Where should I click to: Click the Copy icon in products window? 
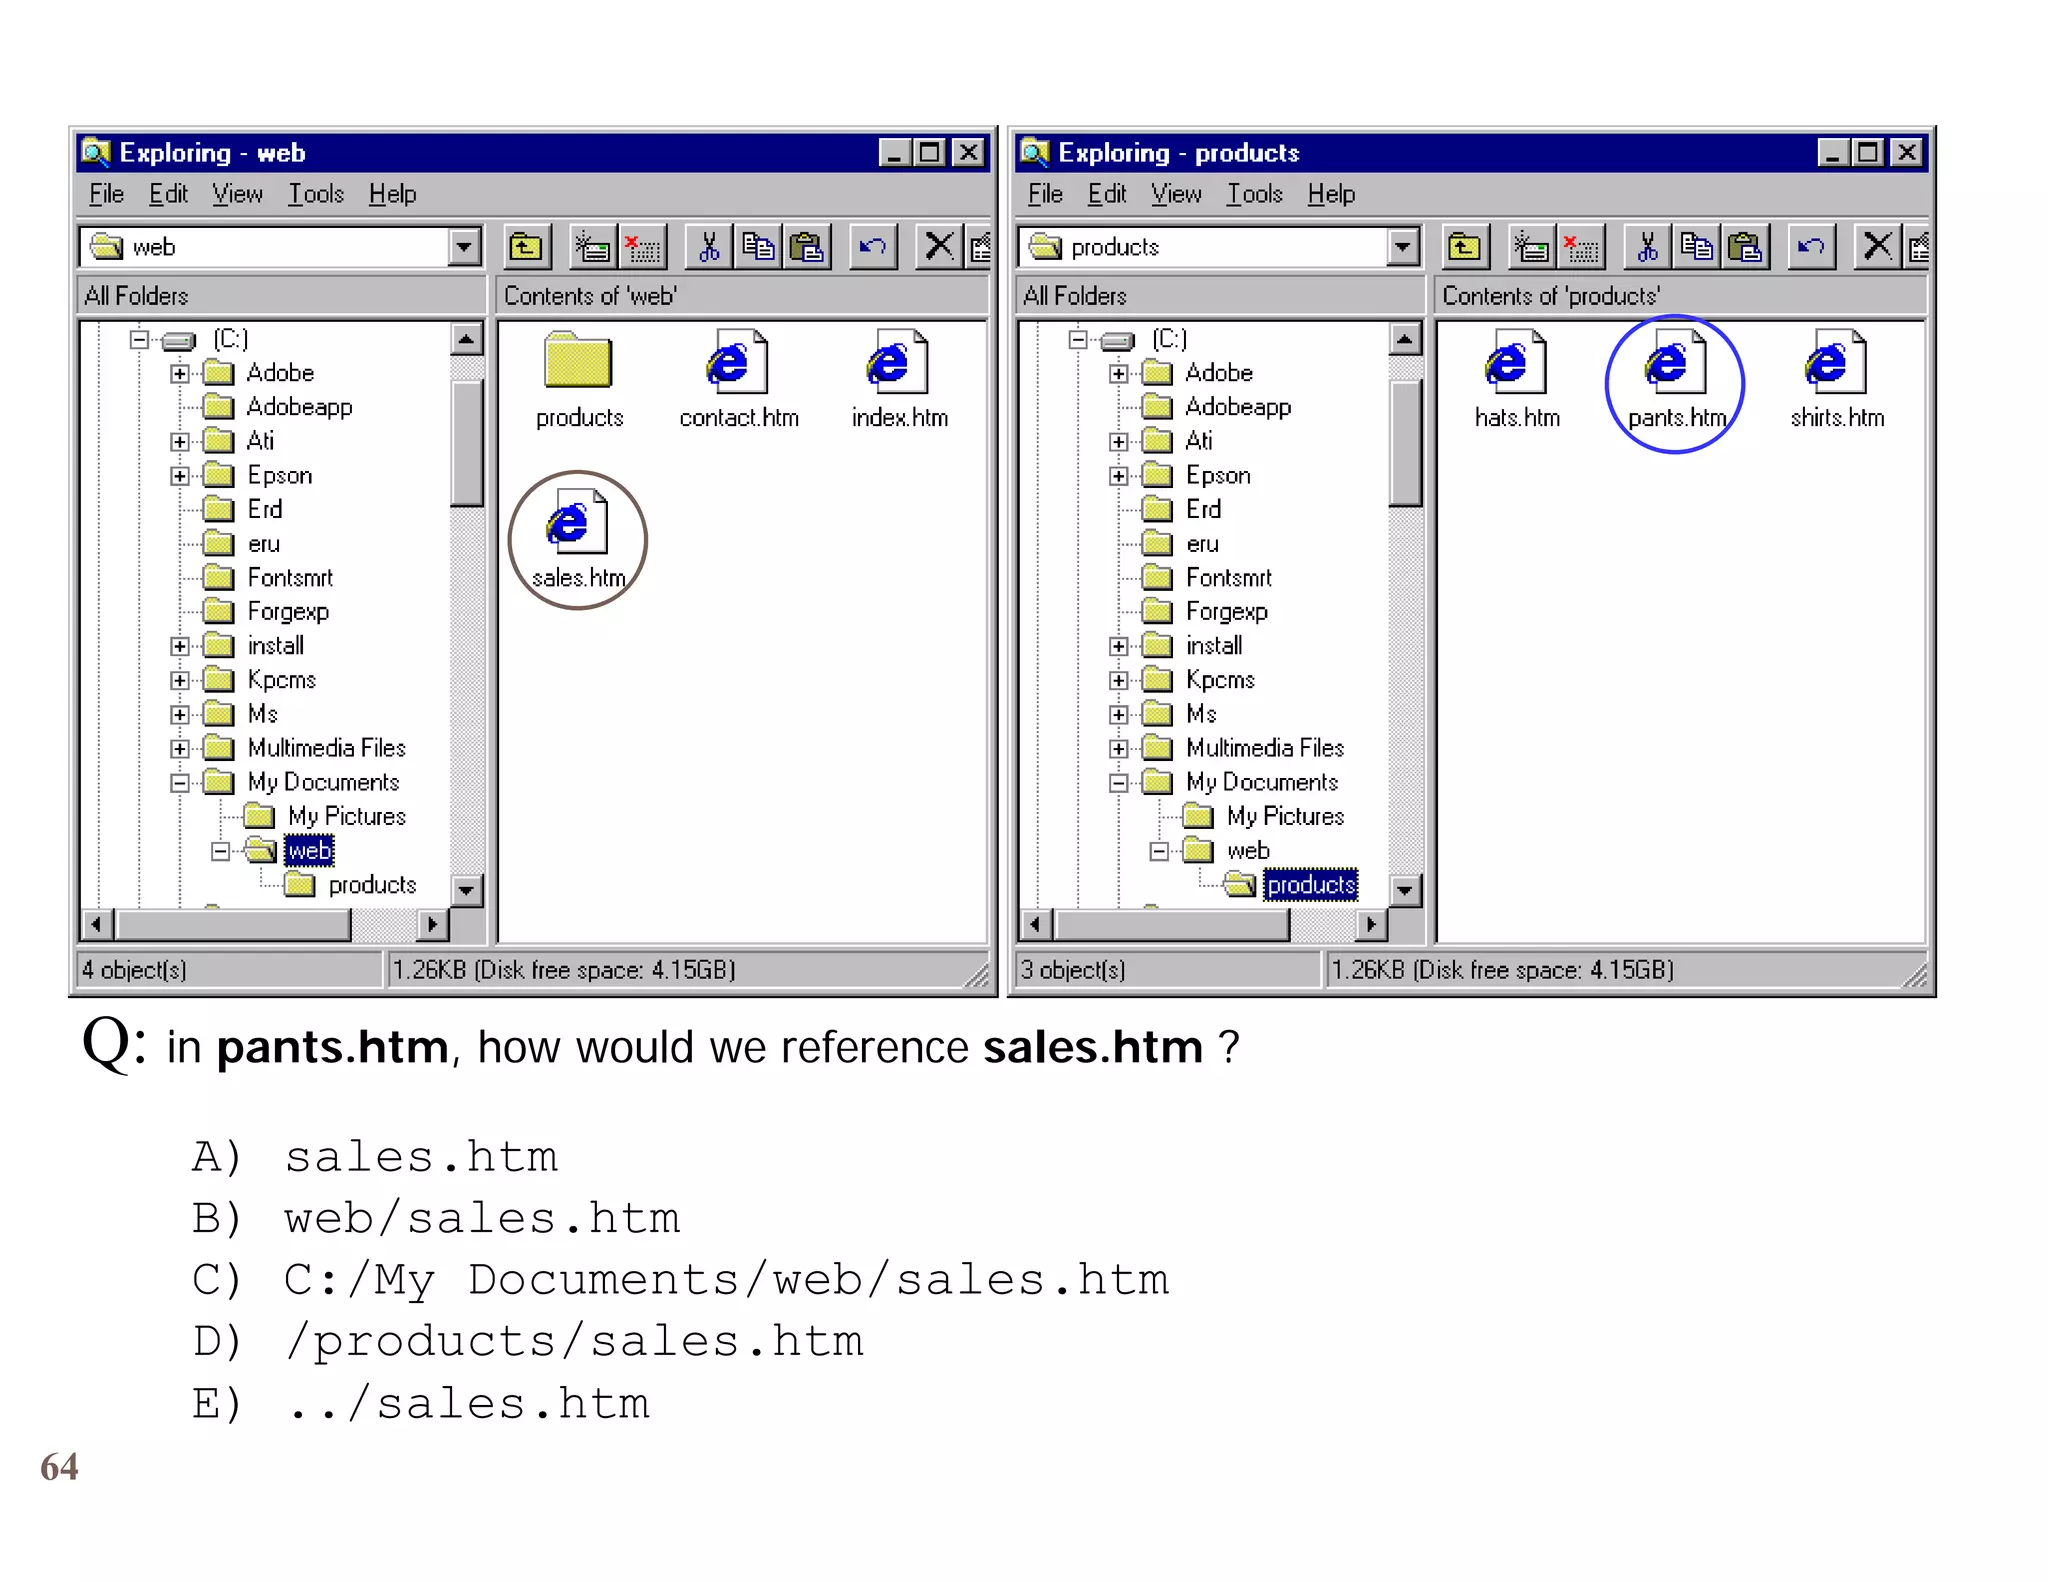click(1697, 246)
